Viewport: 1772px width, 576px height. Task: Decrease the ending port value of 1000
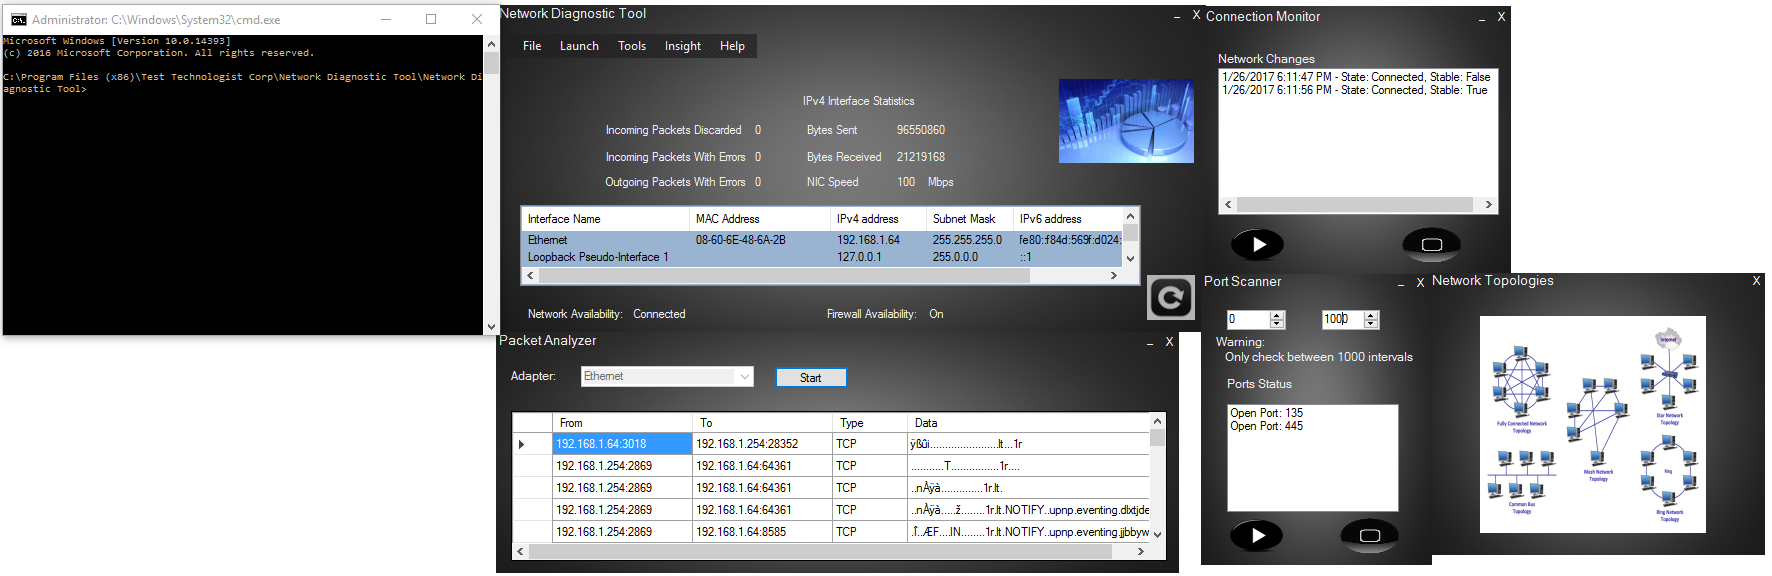click(1371, 324)
